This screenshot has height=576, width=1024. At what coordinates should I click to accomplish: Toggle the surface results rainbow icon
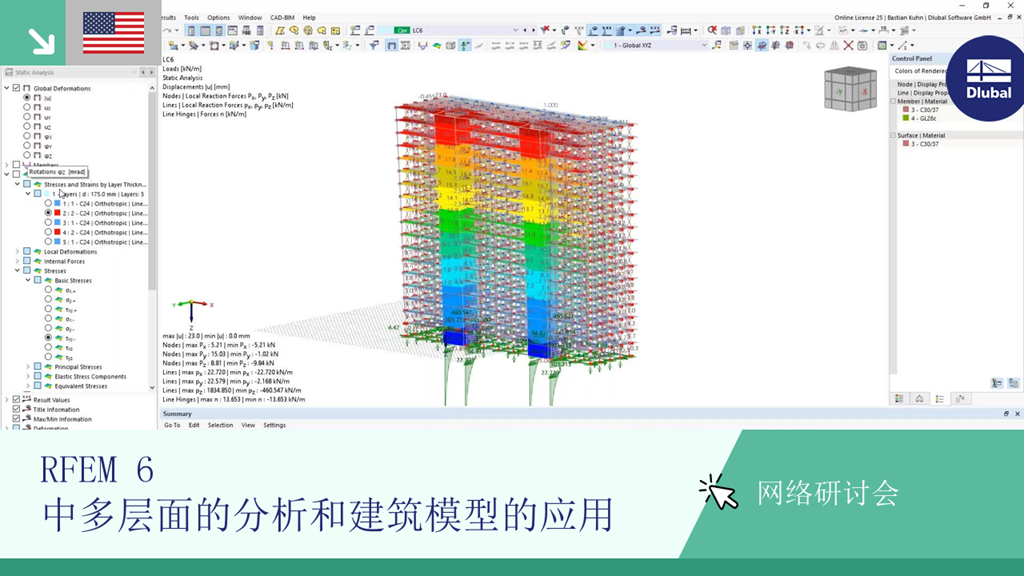point(437,45)
